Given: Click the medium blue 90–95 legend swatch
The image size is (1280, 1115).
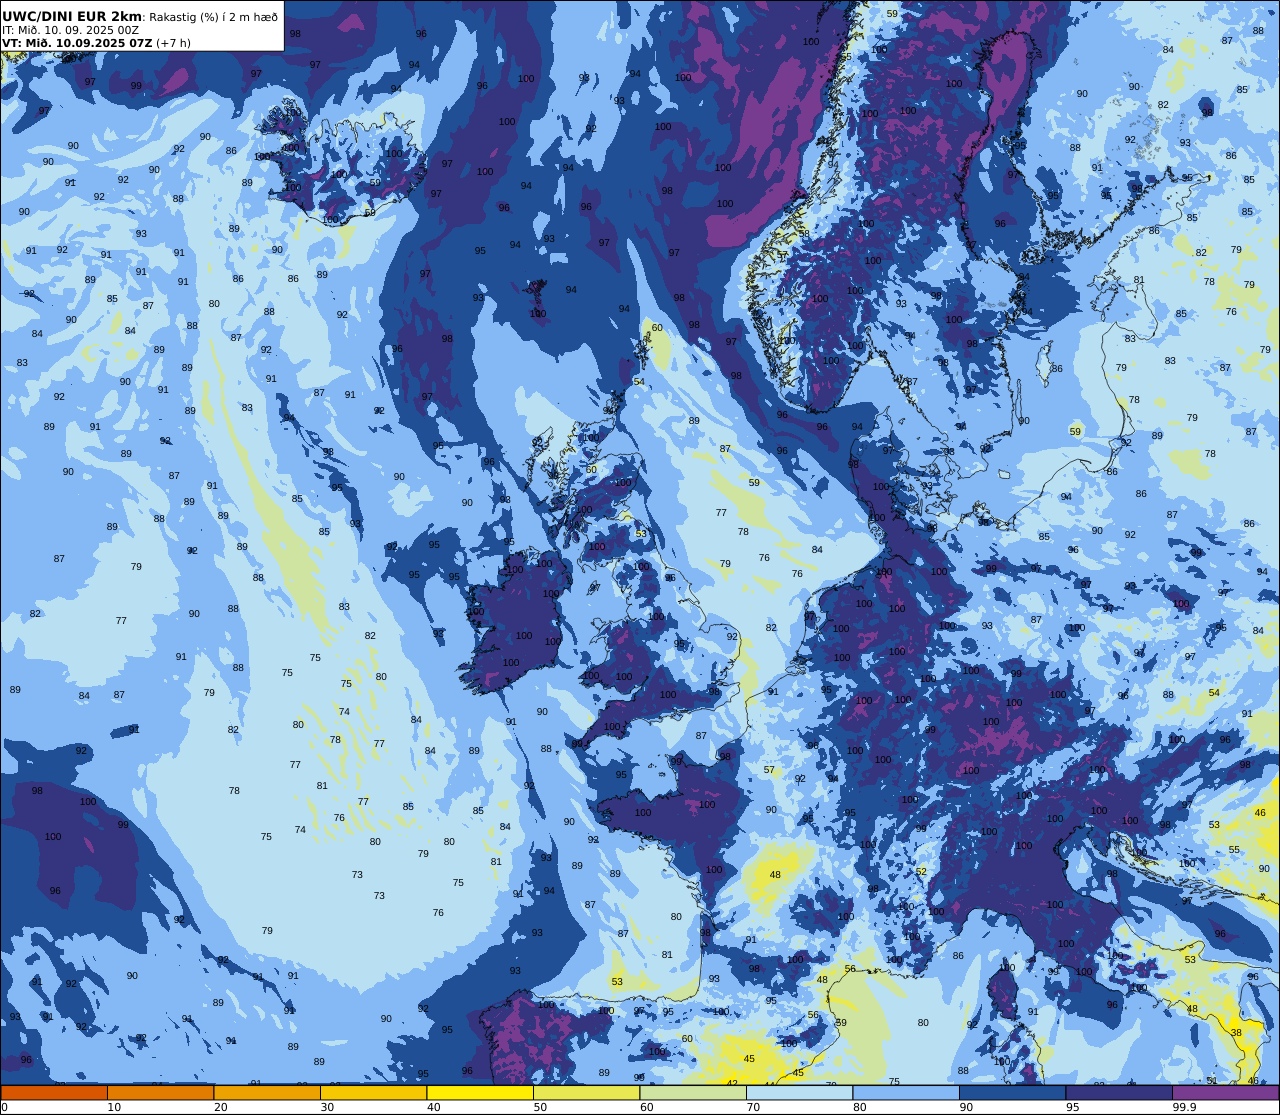Looking at the screenshot, I should tap(1012, 1093).
